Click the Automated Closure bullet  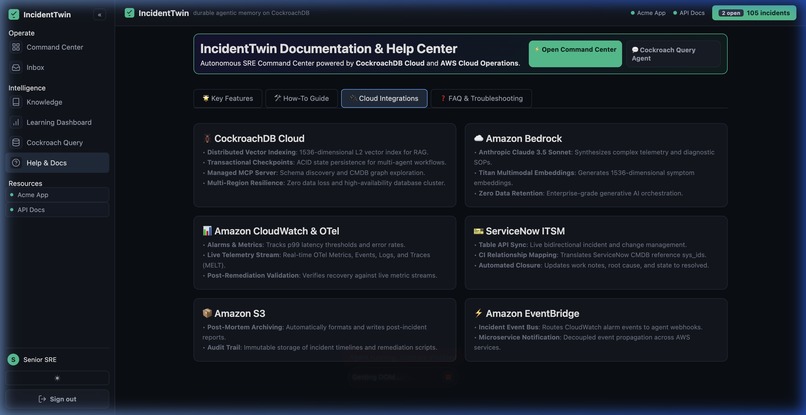[x=591, y=265]
